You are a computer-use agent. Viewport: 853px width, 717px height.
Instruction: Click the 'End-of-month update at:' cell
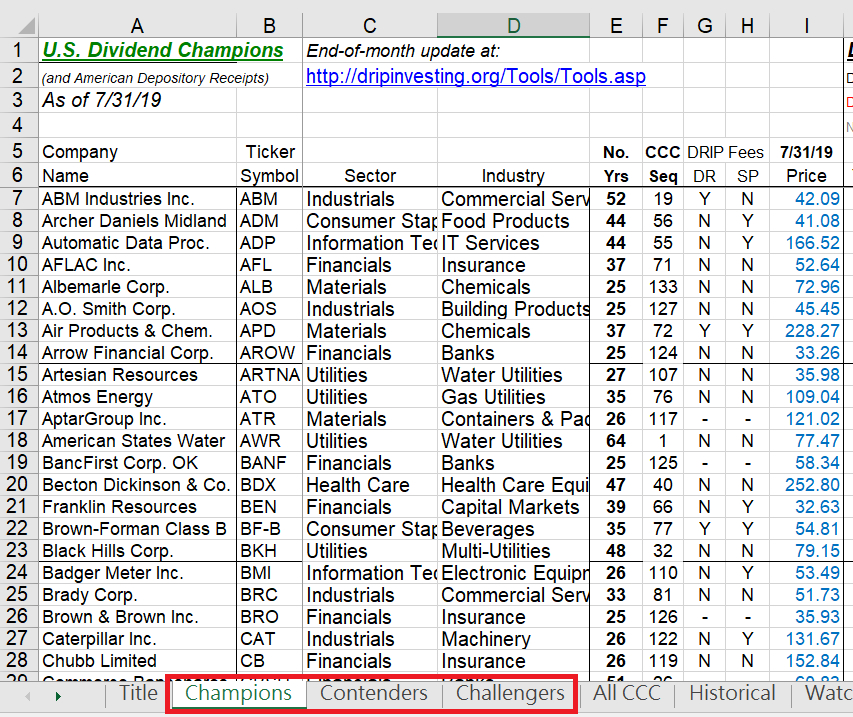370,51
